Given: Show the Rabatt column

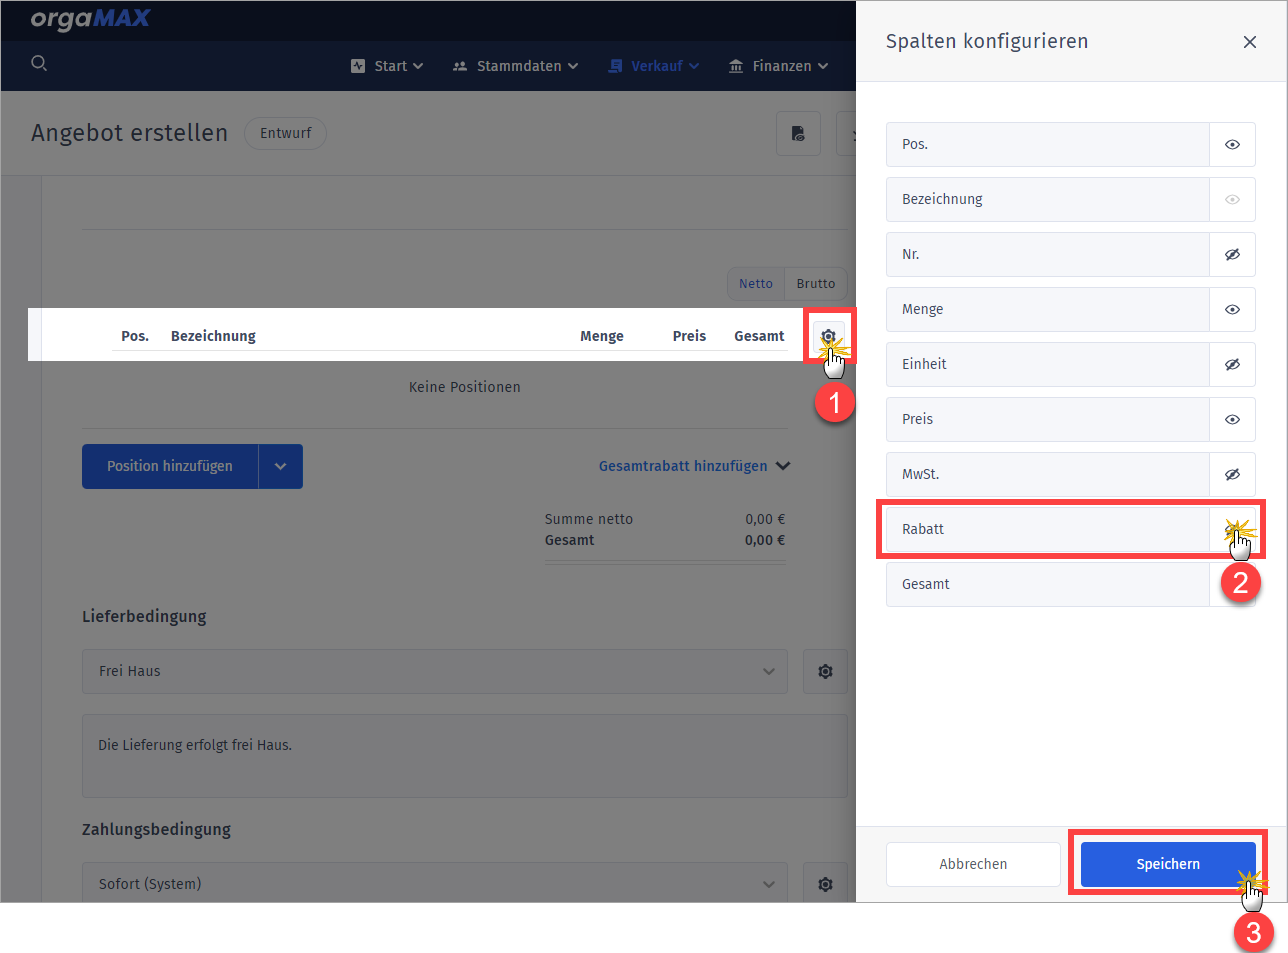Looking at the screenshot, I should tap(1232, 529).
